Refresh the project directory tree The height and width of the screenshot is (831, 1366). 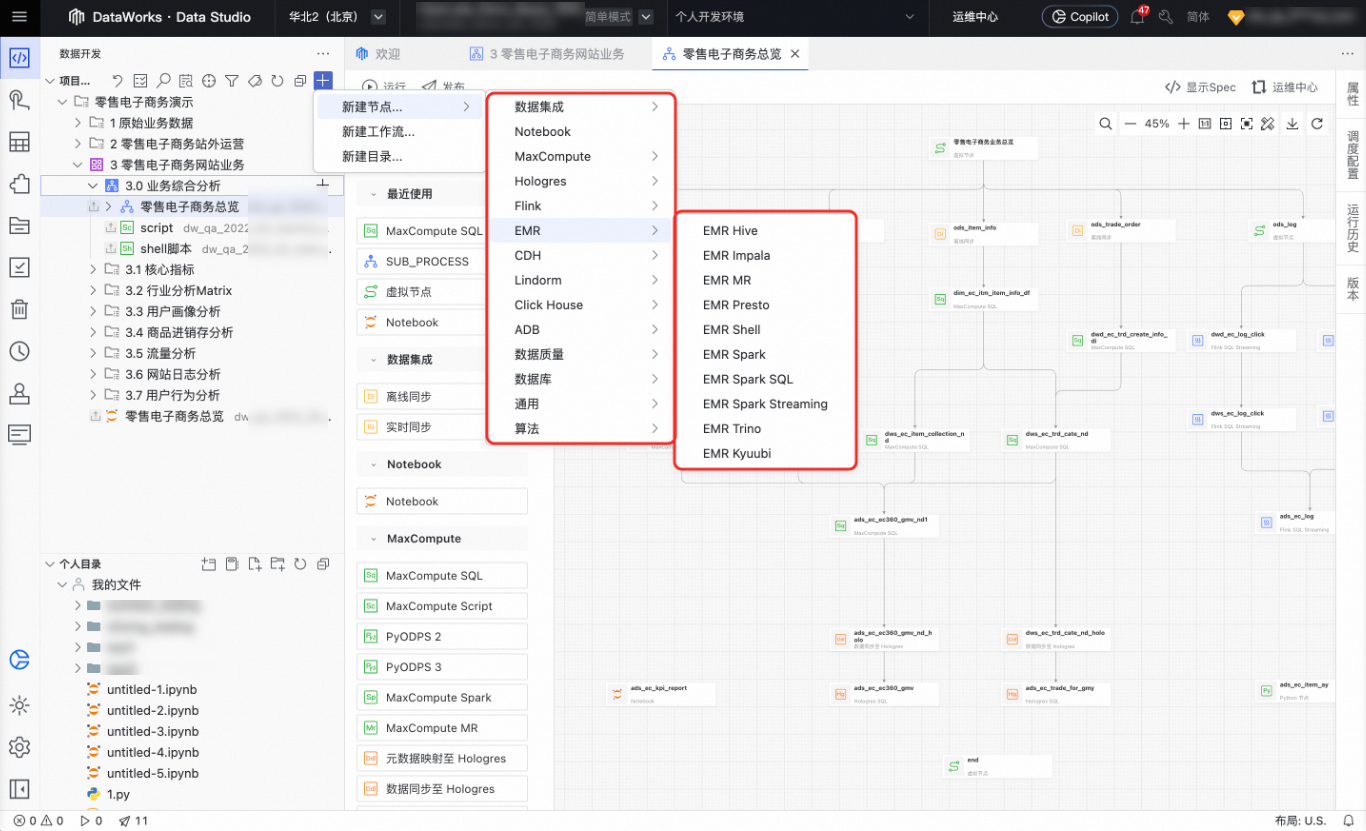point(277,80)
